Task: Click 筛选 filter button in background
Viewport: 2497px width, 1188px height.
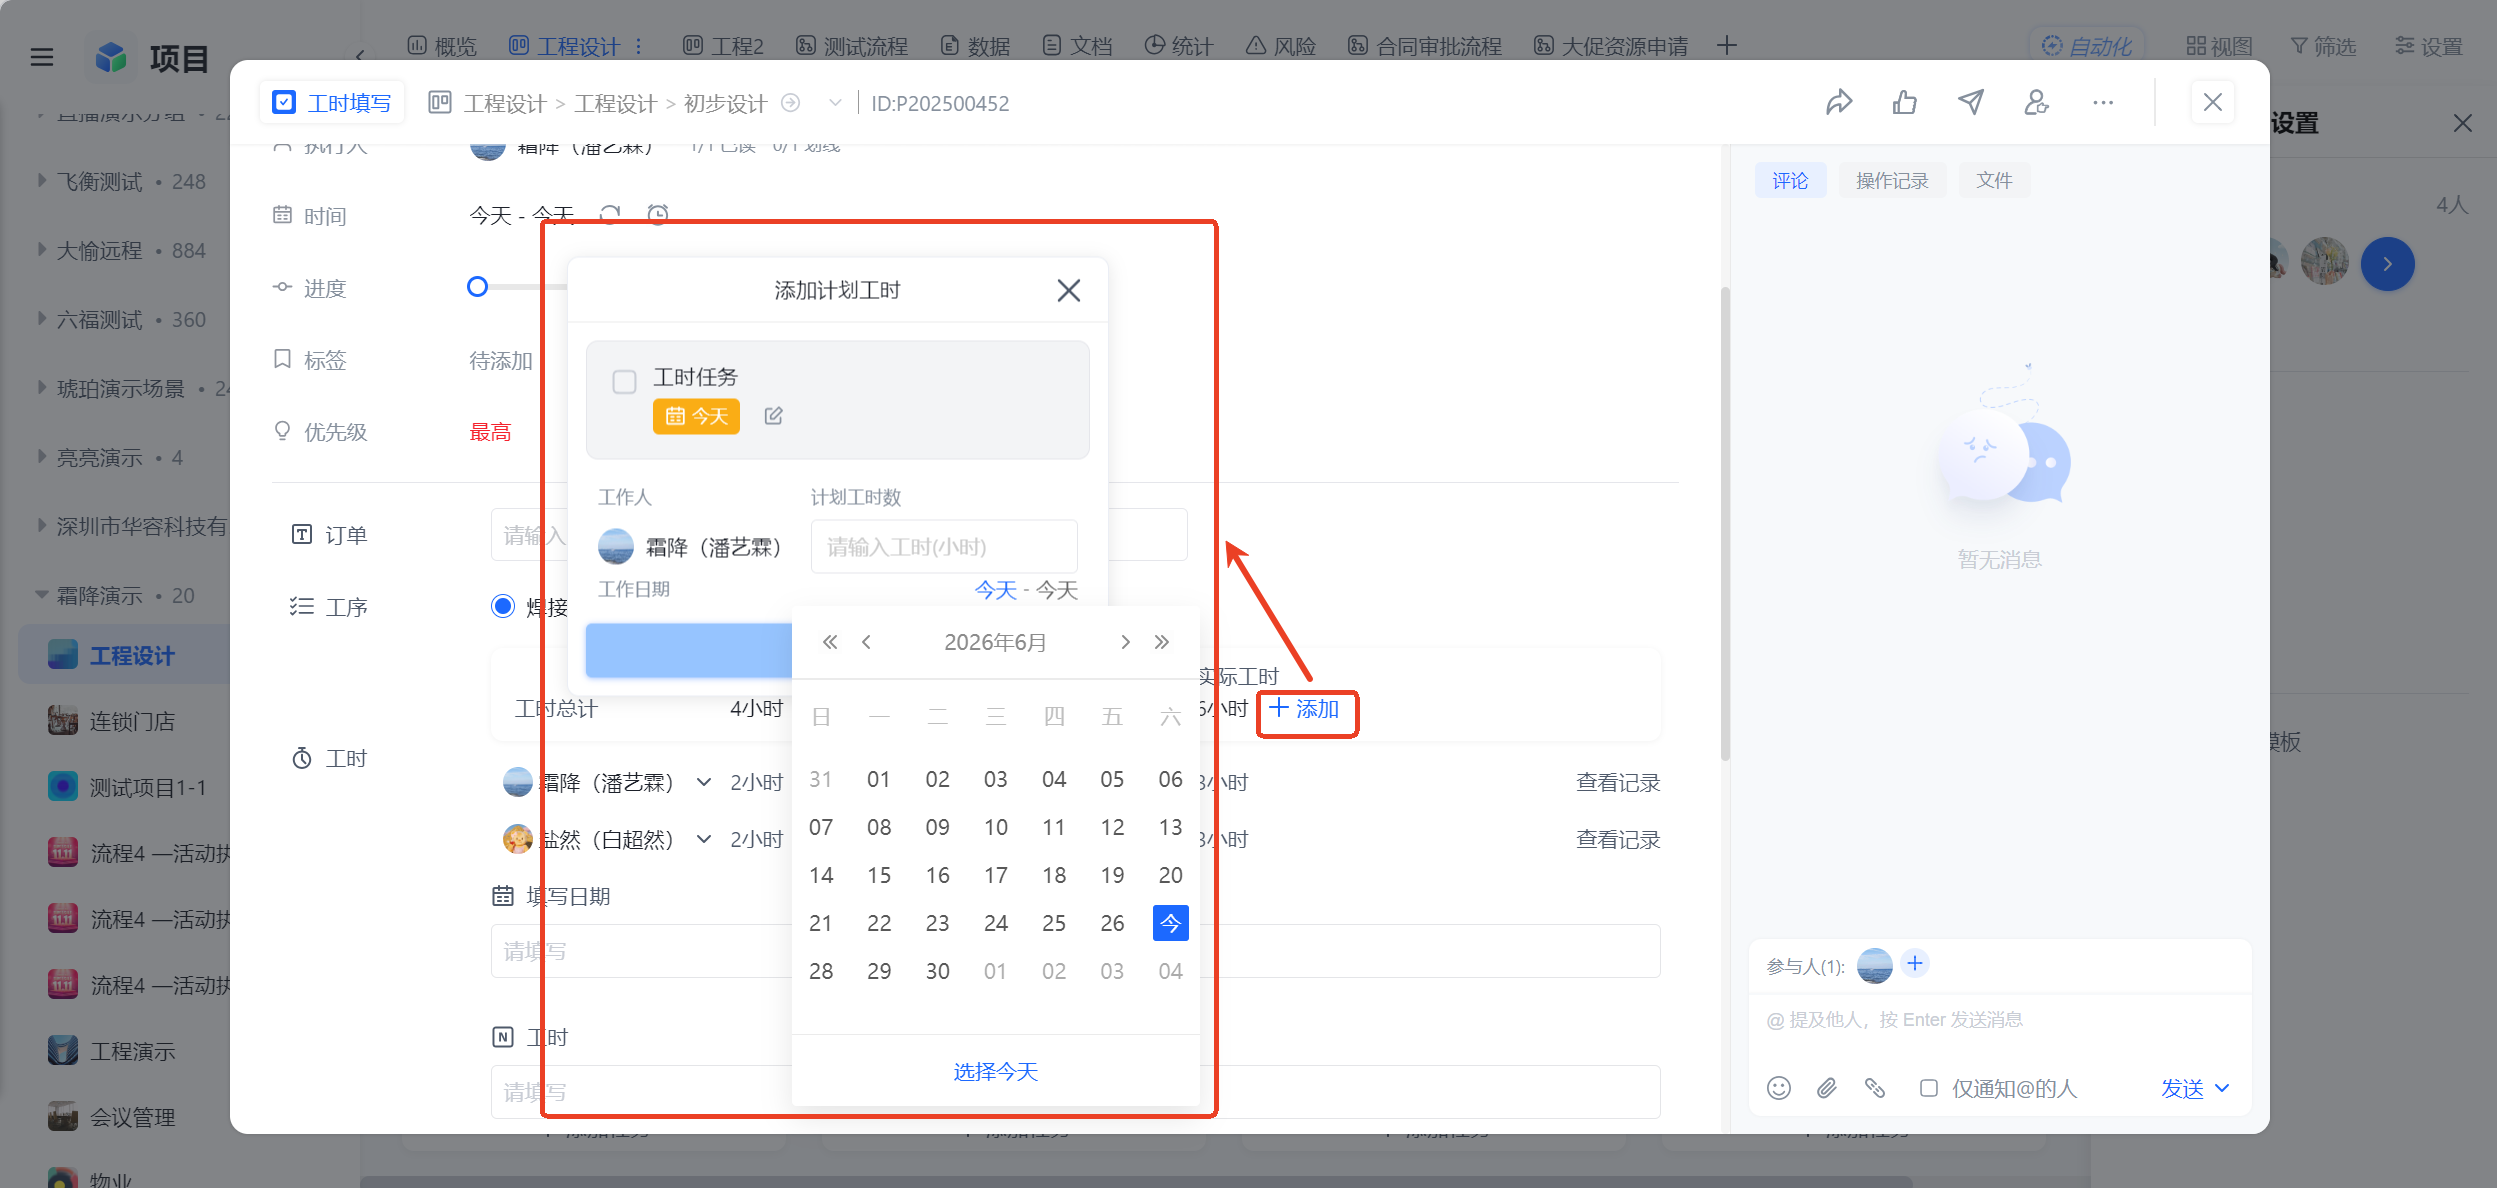Action: [2323, 46]
